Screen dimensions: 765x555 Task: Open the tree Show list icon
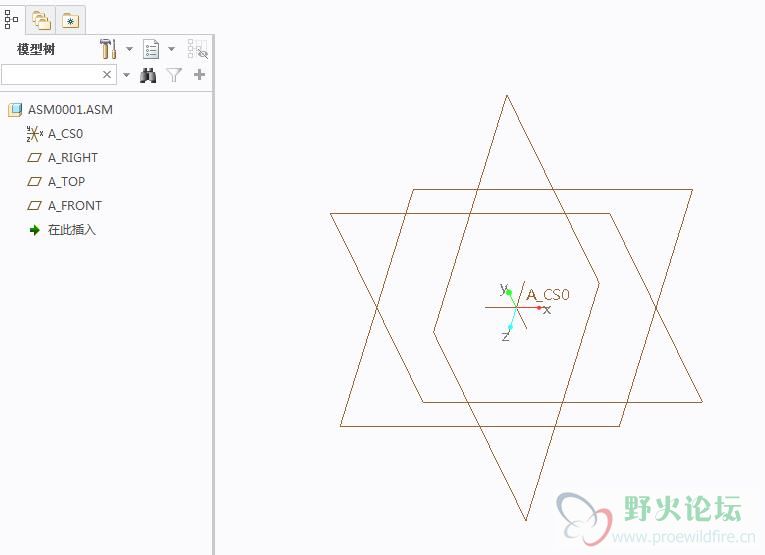click(151, 49)
